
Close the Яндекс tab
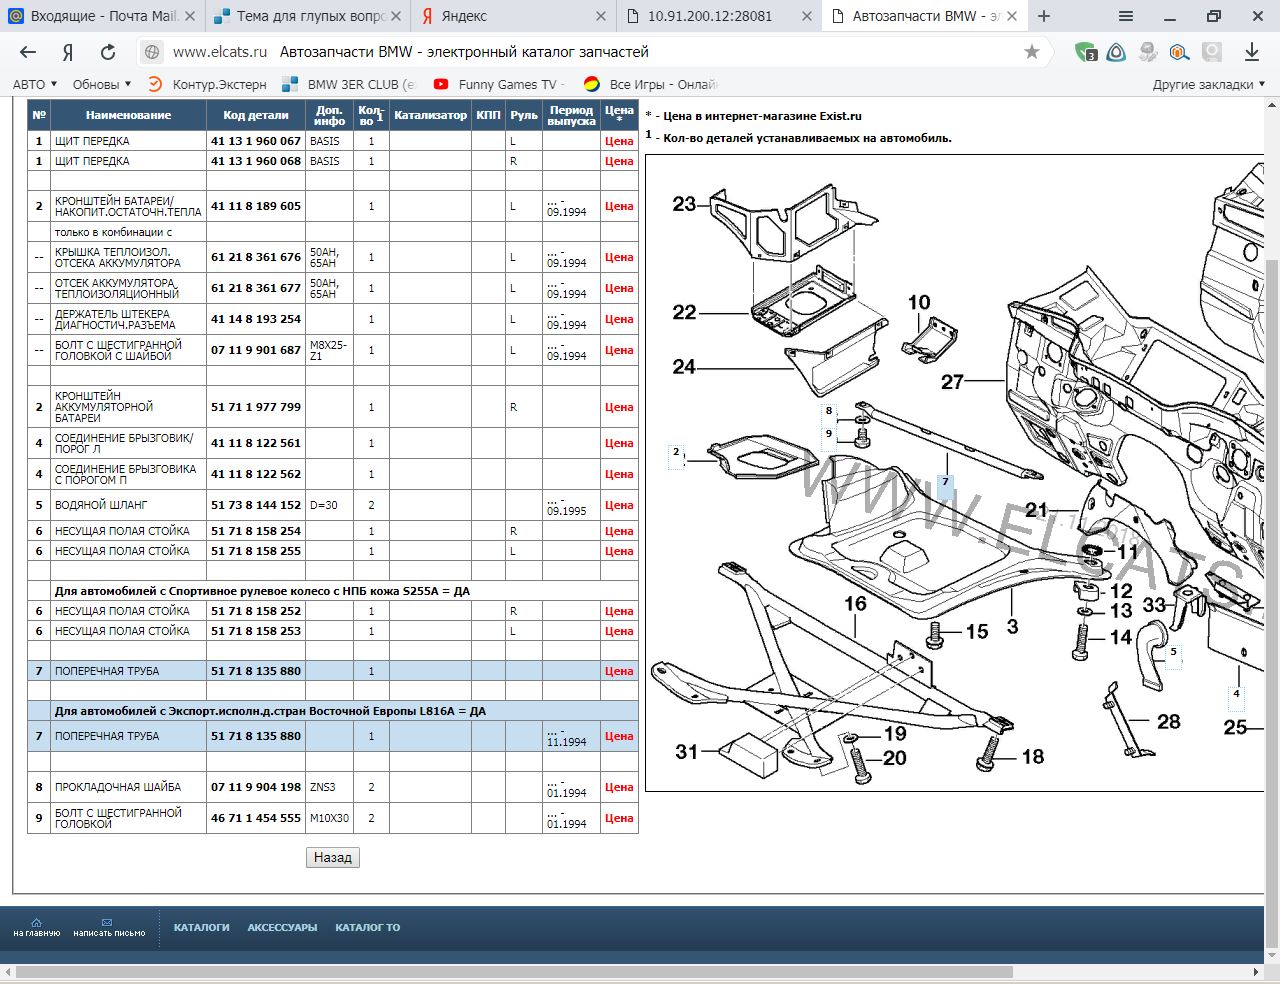[x=601, y=16]
